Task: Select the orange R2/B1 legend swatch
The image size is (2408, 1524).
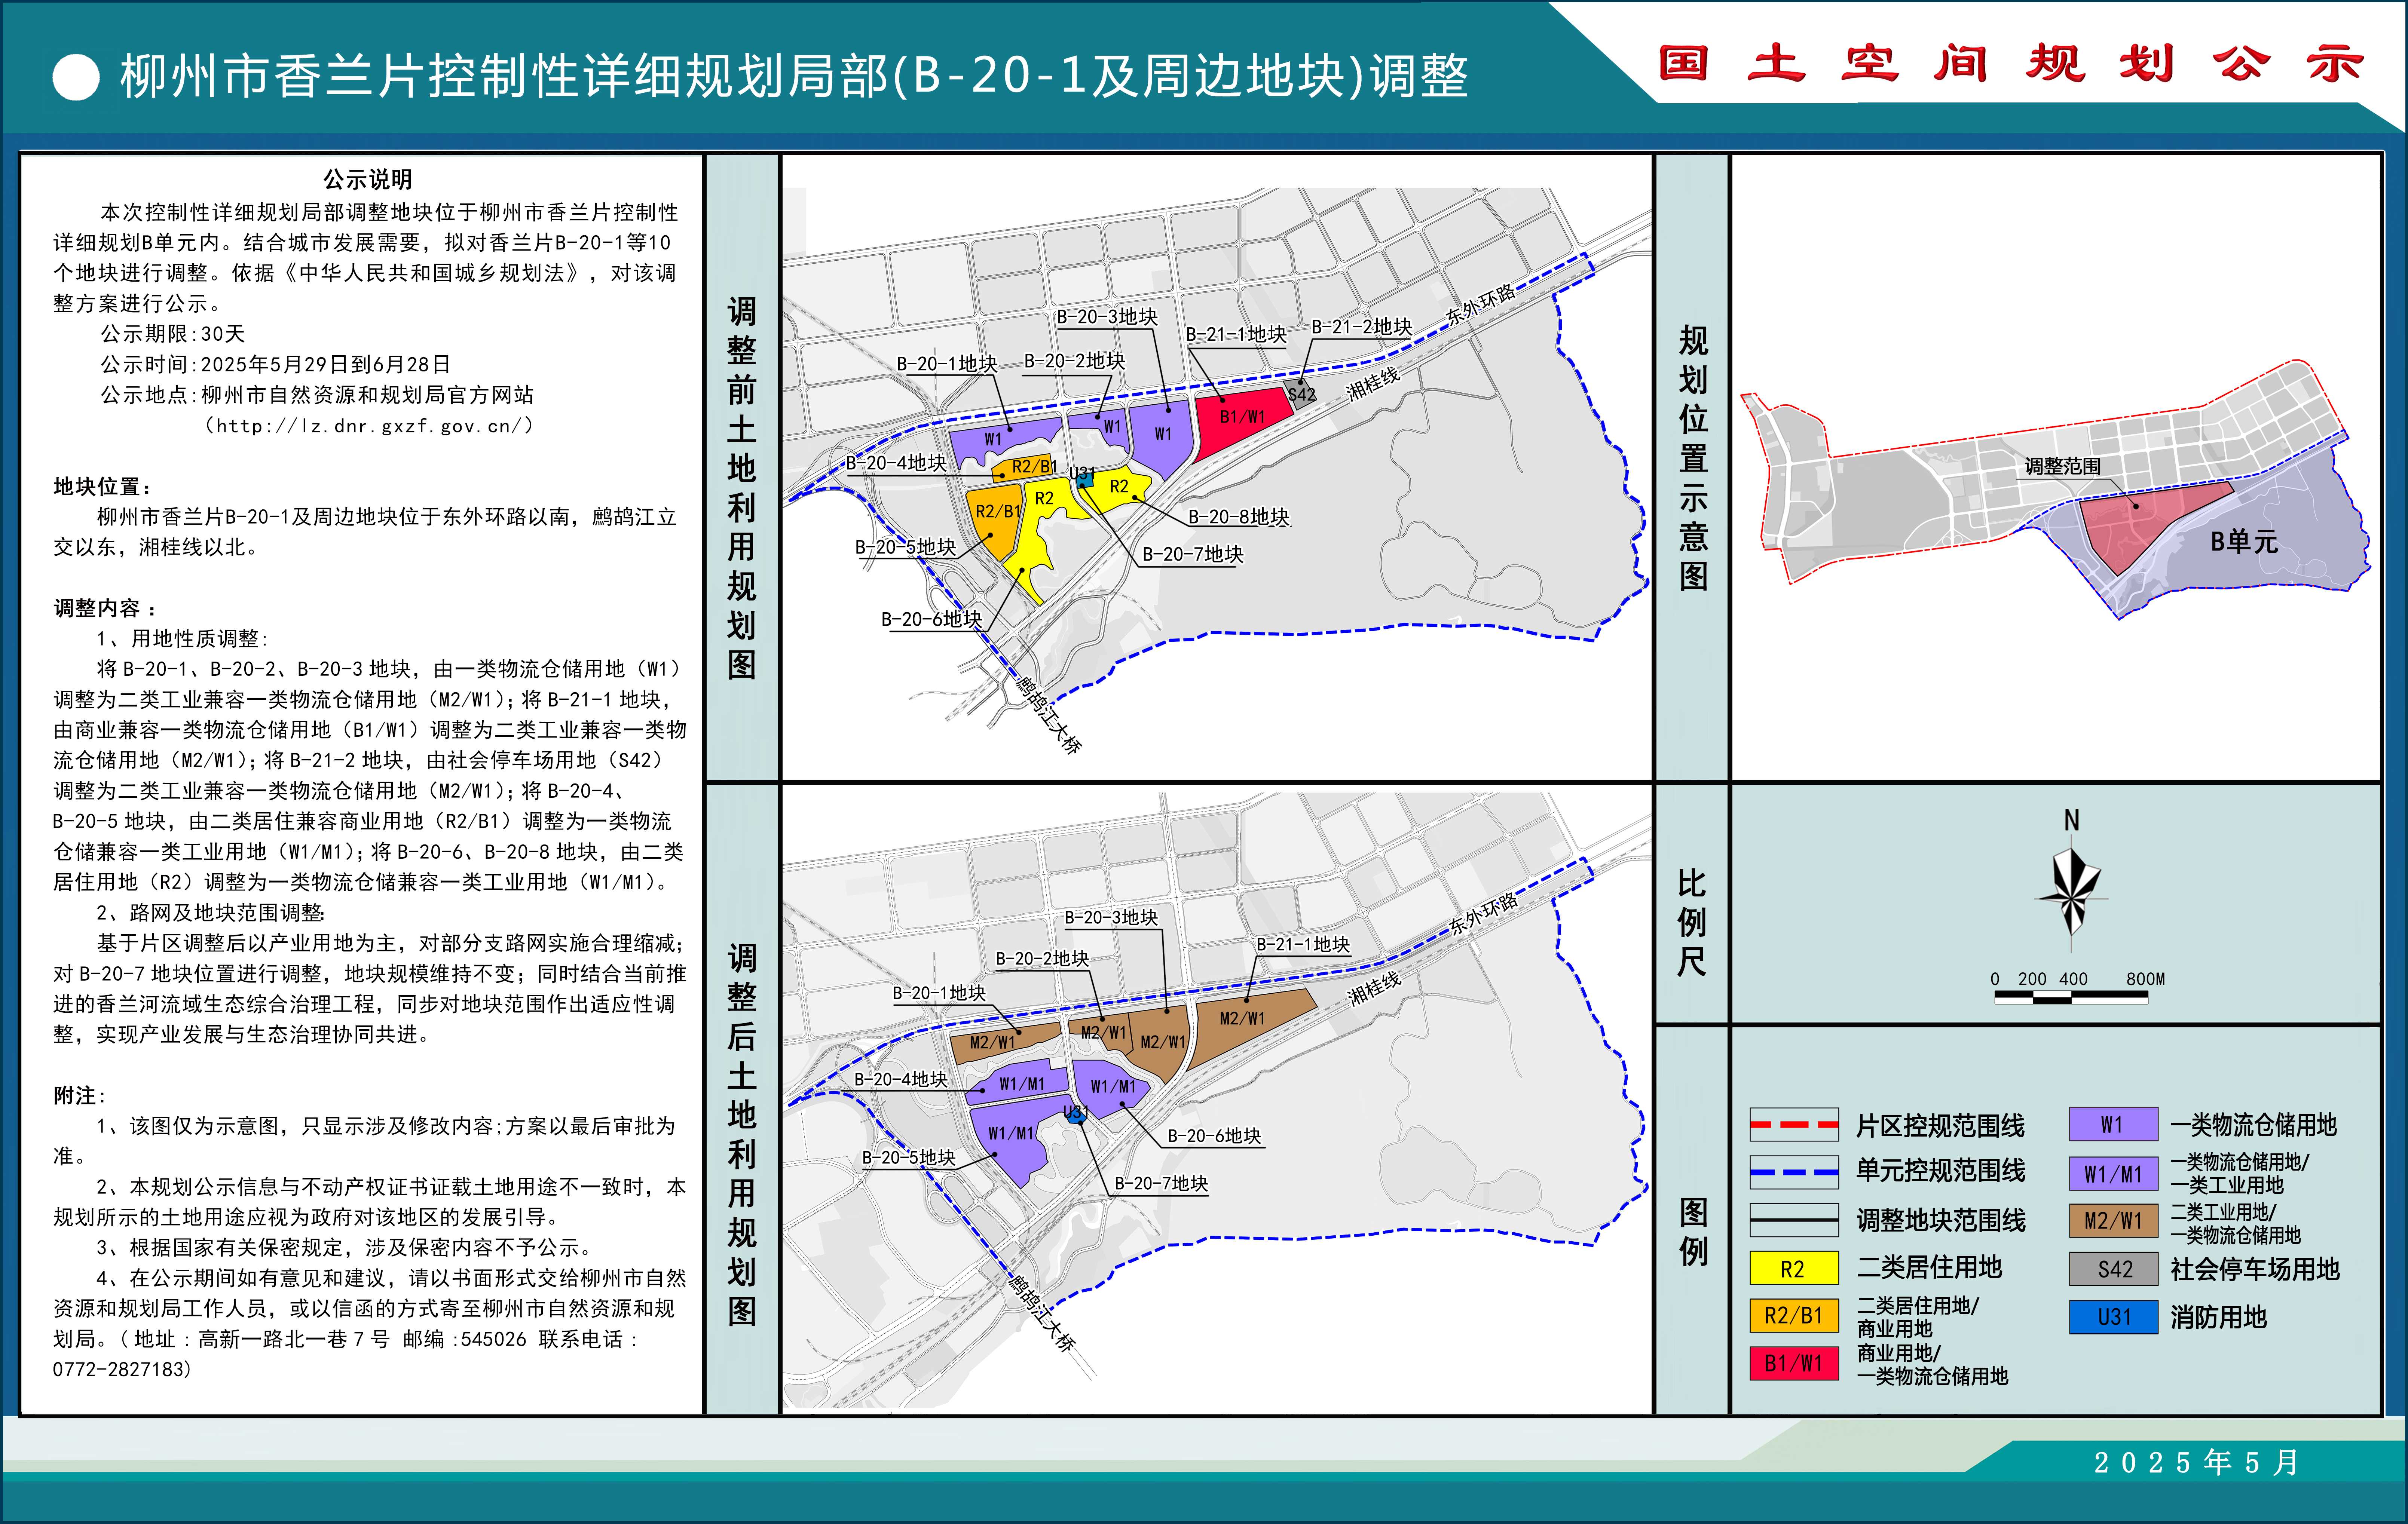Action: [x=1794, y=1315]
